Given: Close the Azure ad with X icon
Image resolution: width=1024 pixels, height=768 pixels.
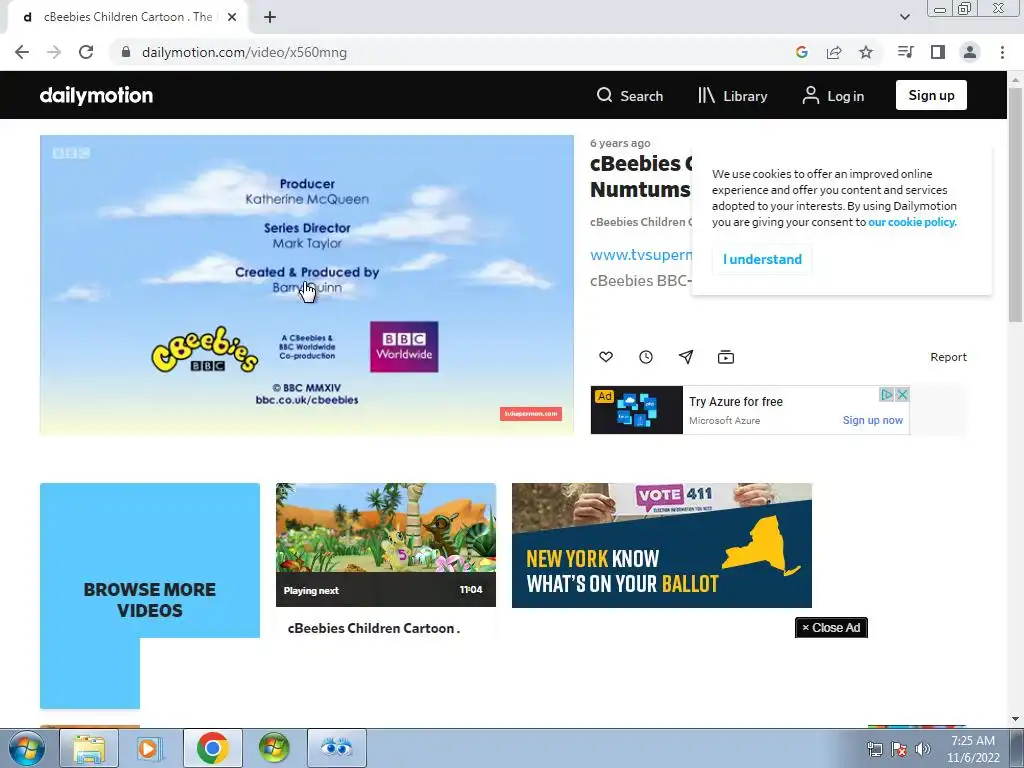Looking at the screenshot, I should pyautogui.click(x=902, y=394).
